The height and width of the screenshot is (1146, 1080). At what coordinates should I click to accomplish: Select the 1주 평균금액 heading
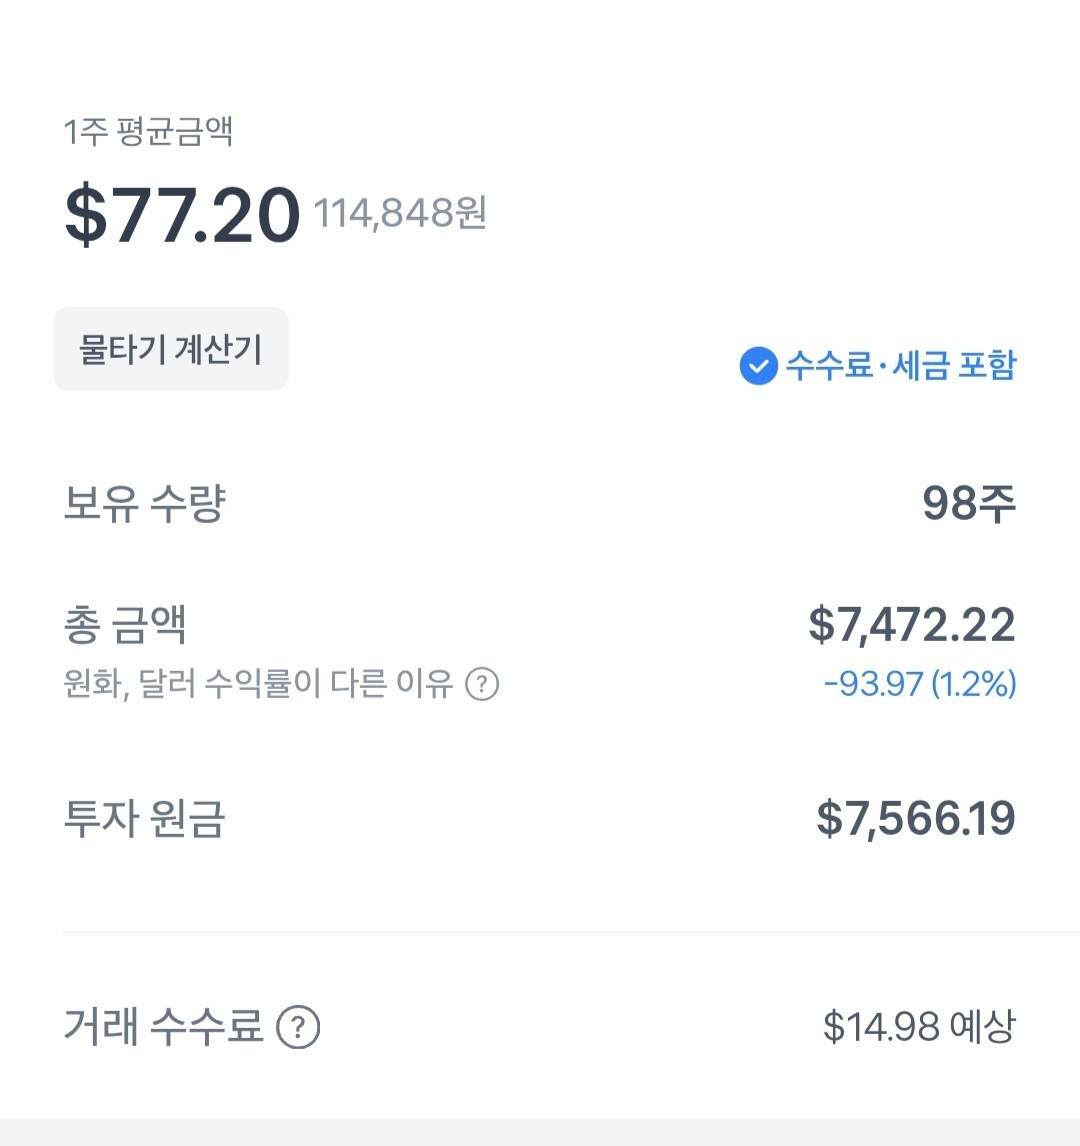click(148, 132)
